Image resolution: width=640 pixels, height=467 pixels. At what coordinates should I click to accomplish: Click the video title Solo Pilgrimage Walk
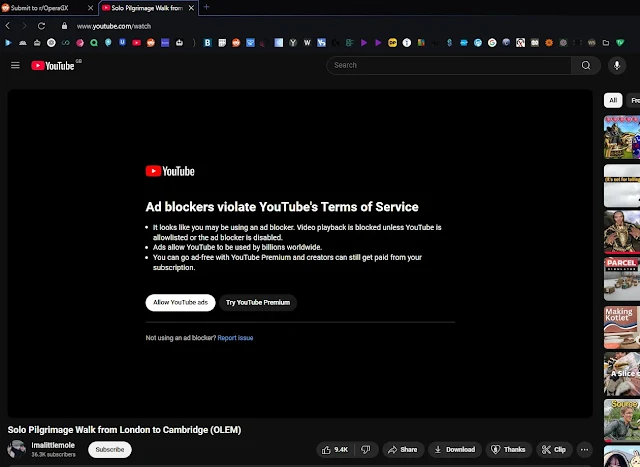(x=124, y=430)
